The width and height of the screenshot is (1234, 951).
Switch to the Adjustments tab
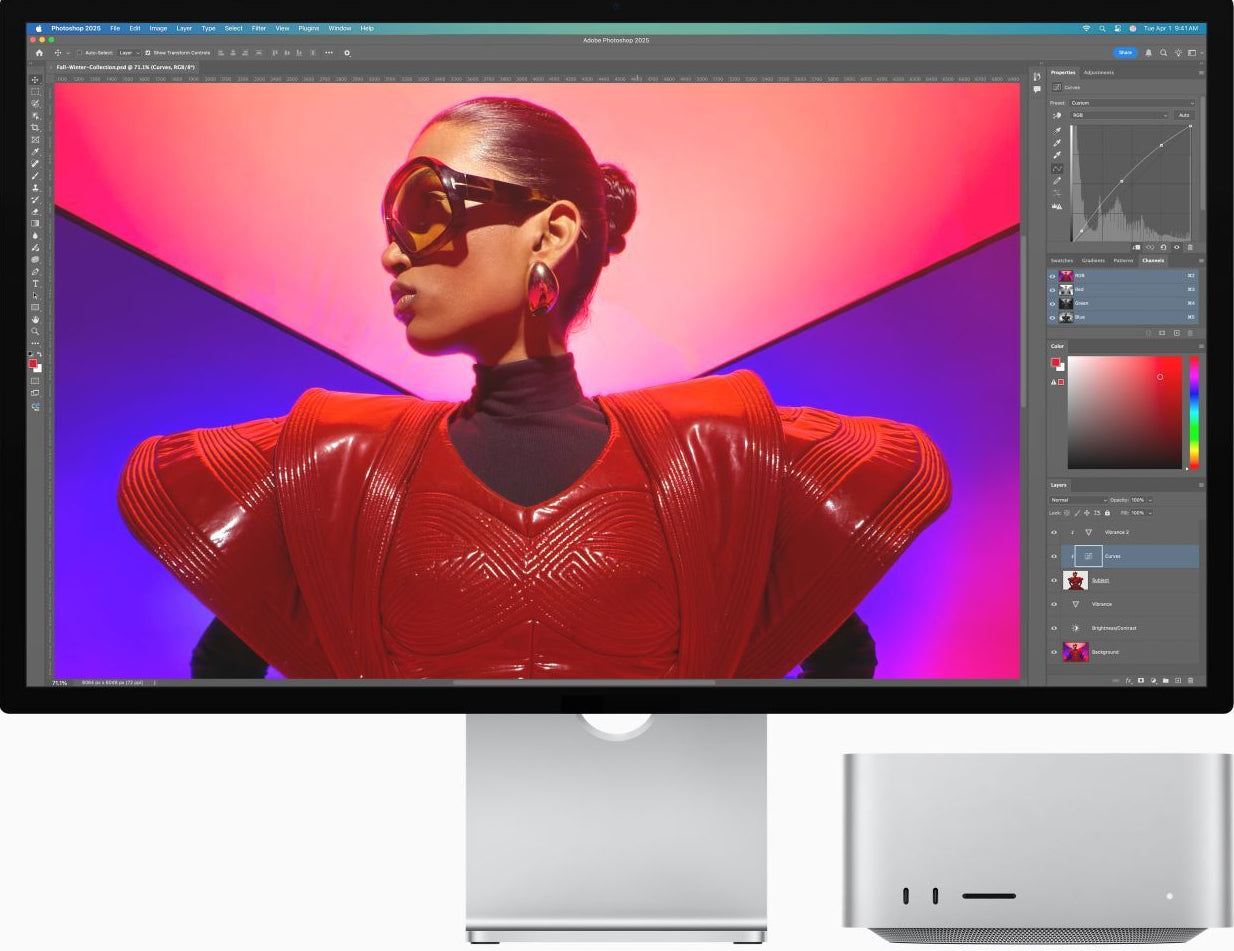pos(1098,72)
